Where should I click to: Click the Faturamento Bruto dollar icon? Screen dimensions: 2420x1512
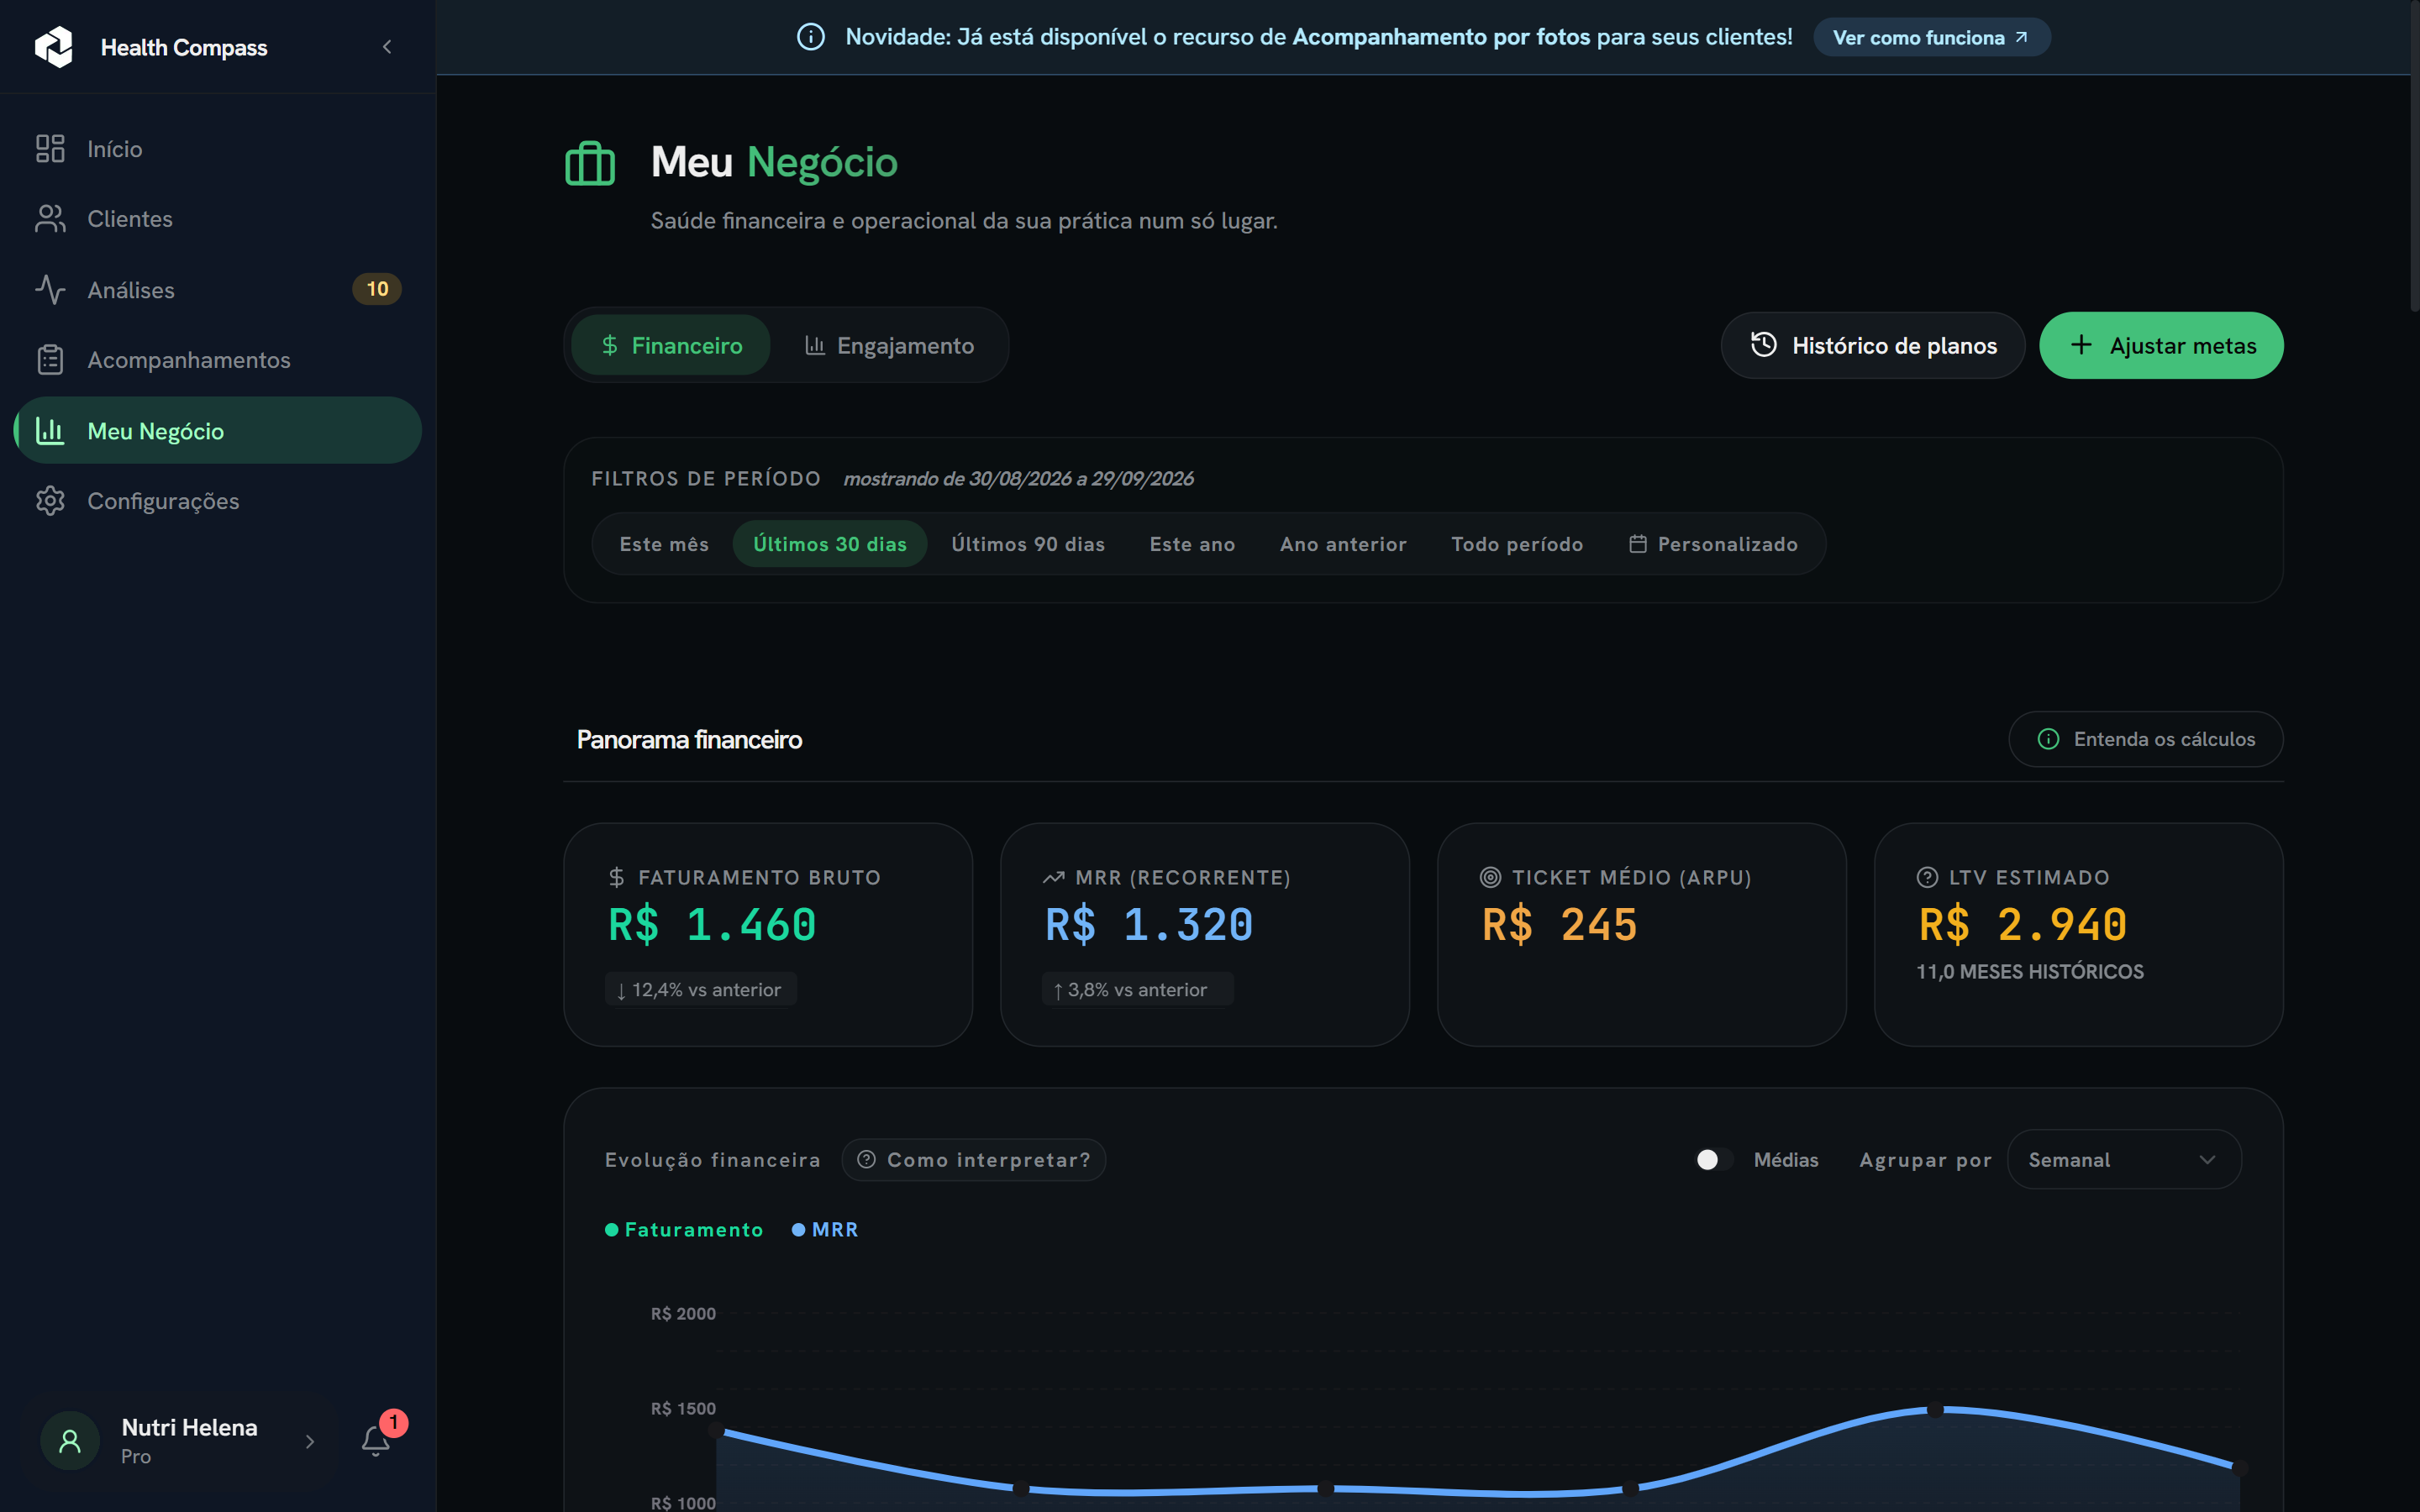[617, 877]
